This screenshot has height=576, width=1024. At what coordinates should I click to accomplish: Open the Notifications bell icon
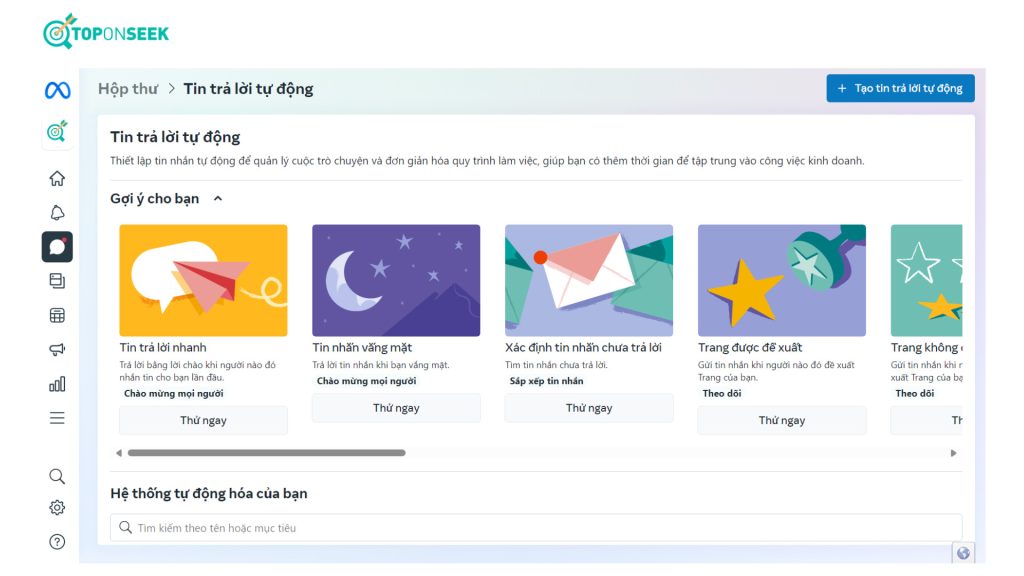point(57,212)
